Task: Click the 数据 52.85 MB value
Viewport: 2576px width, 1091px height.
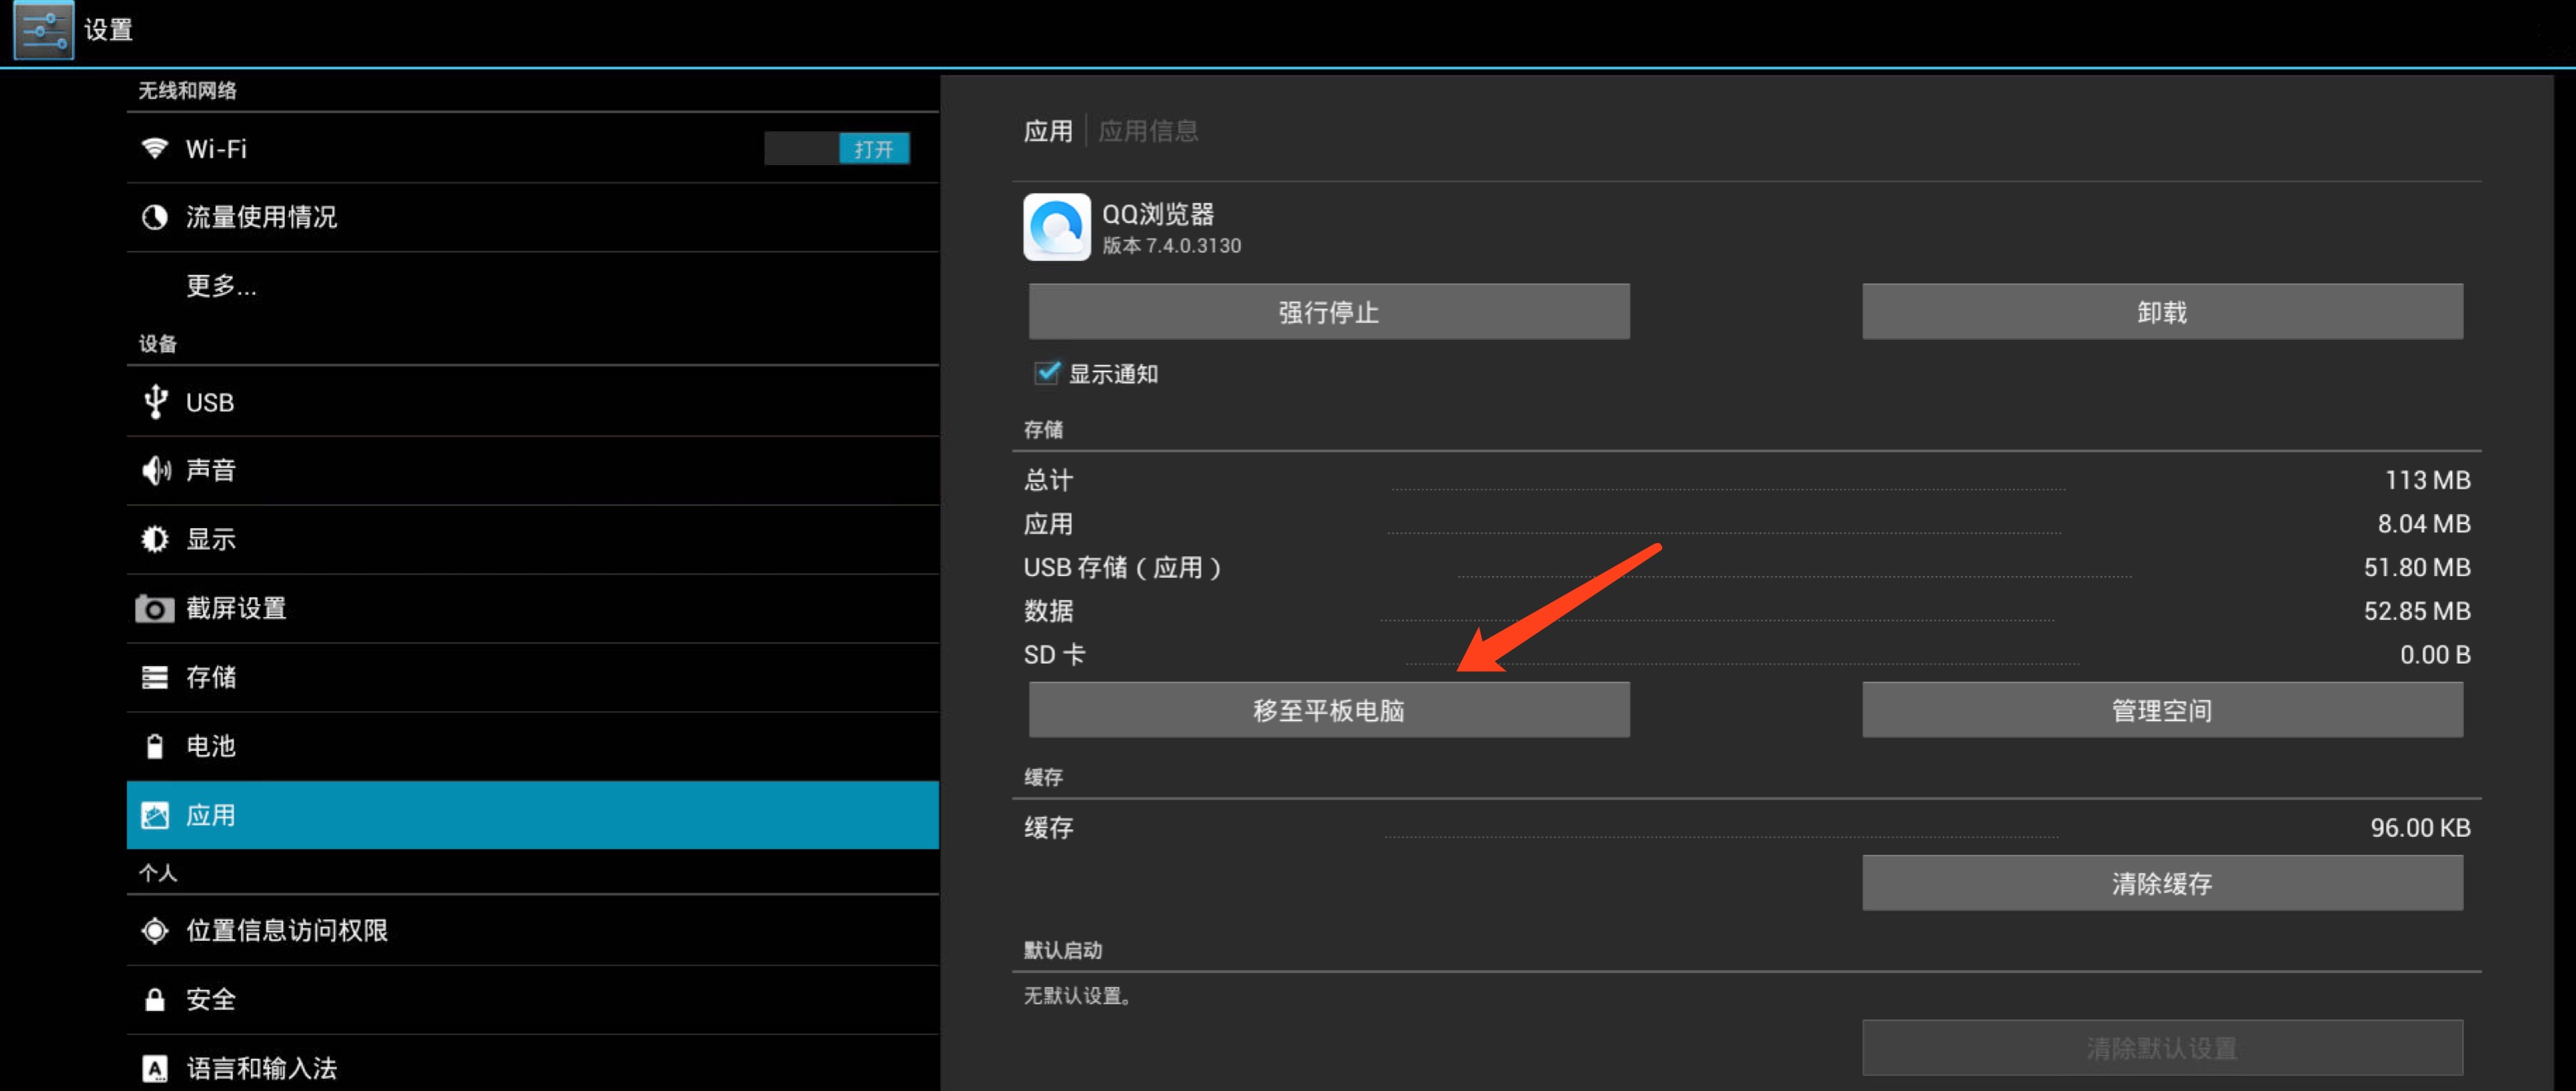Action: [2416, 611]
